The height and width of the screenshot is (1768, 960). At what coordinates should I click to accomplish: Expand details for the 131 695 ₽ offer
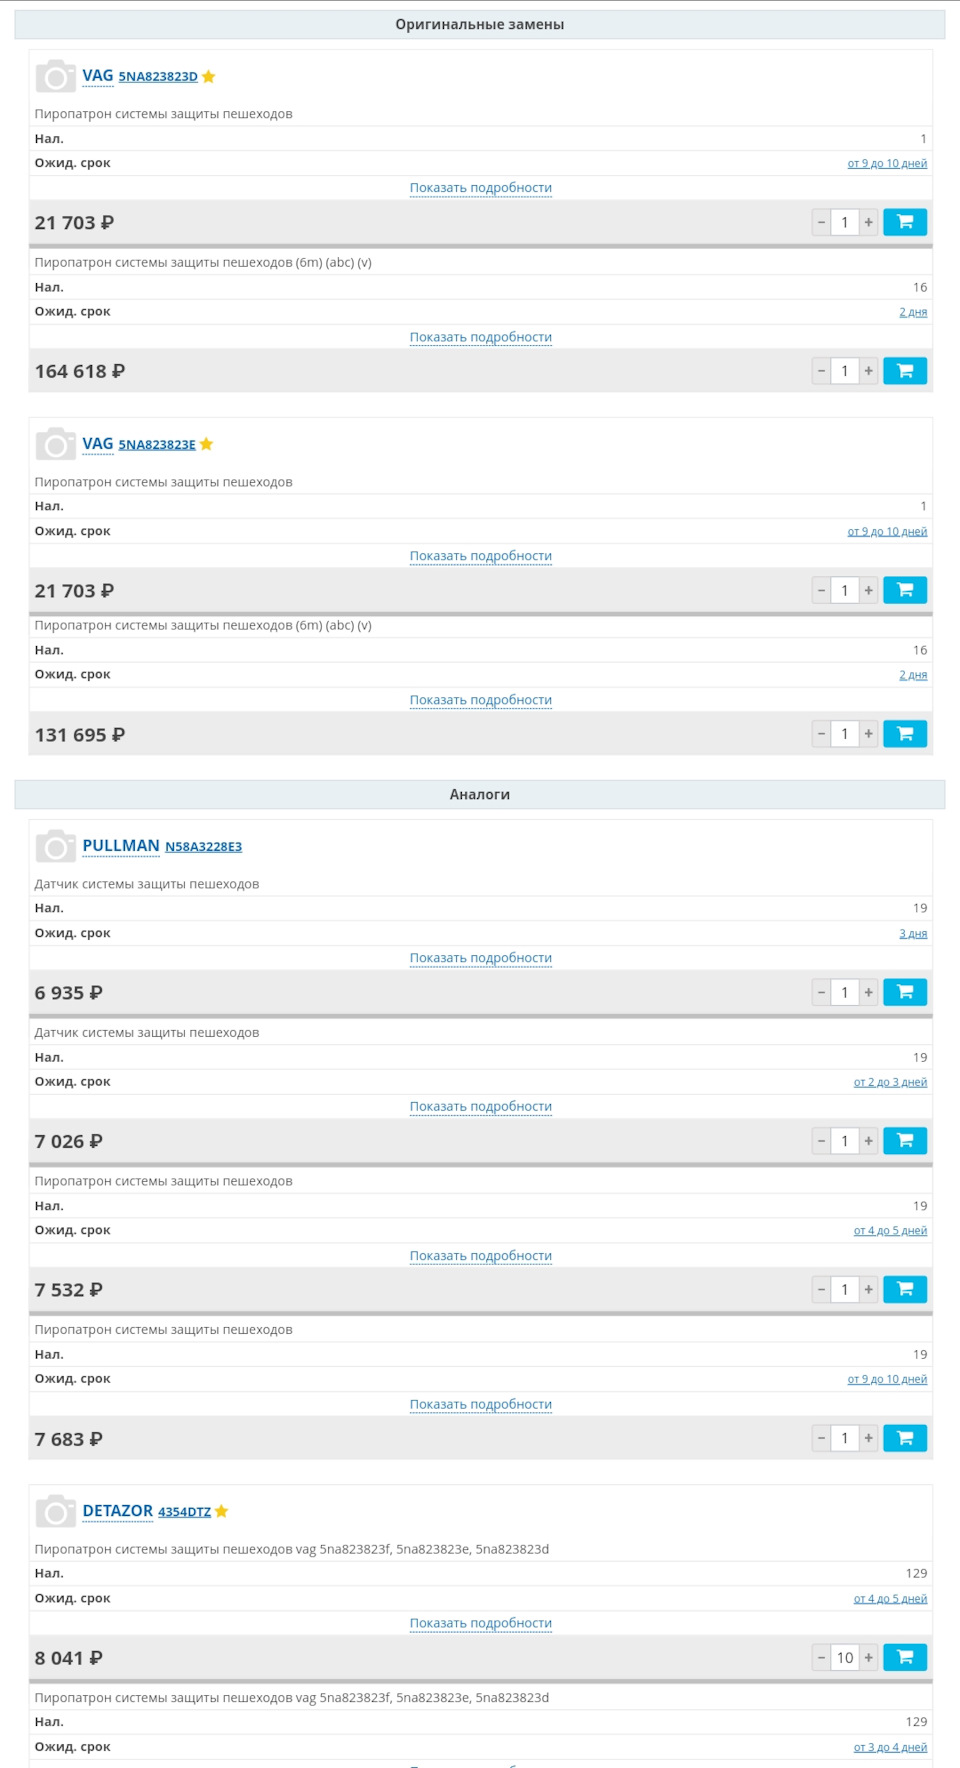pyautogui.click(x=480, y=700)
